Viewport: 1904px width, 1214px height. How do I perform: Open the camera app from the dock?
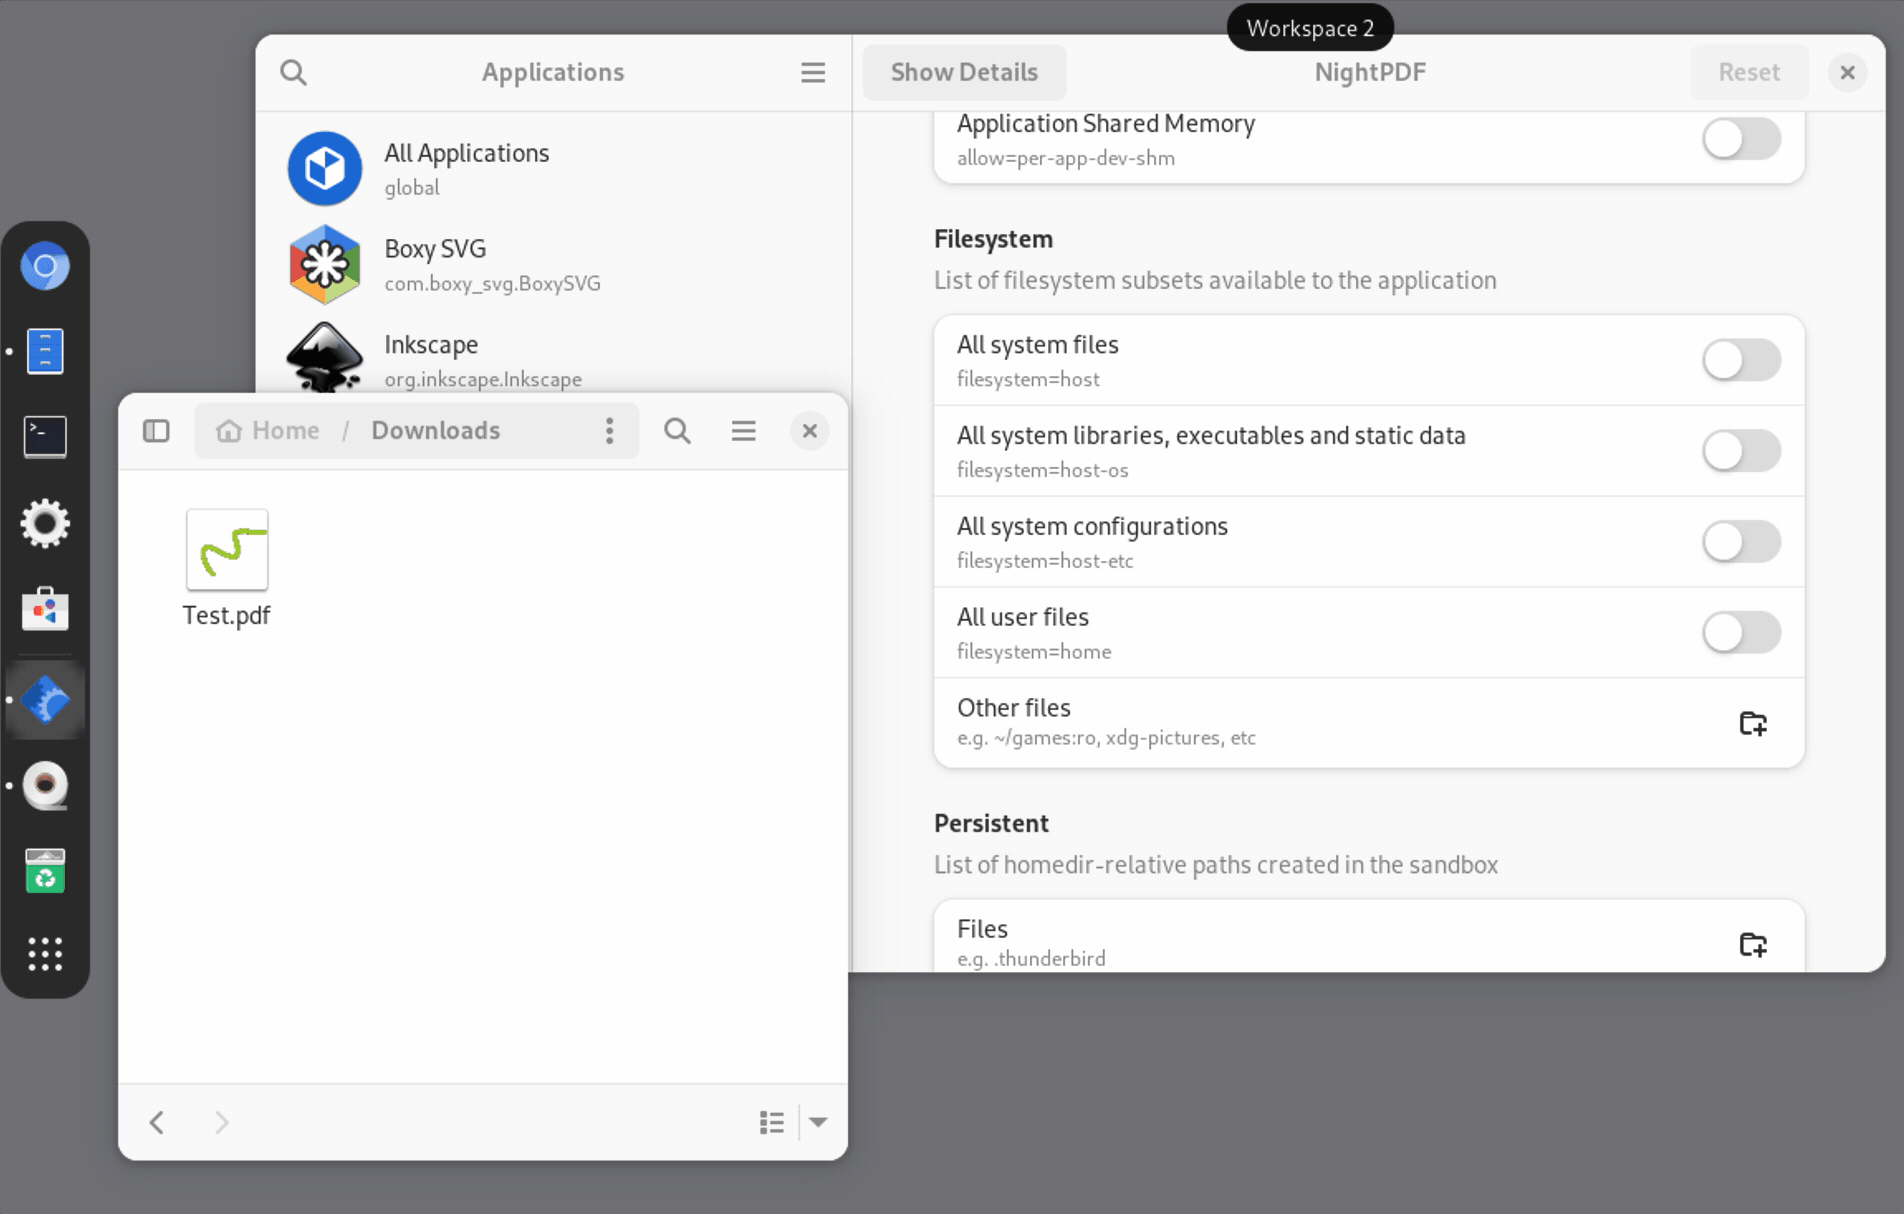pyautogui.click(x=45, y=785)
